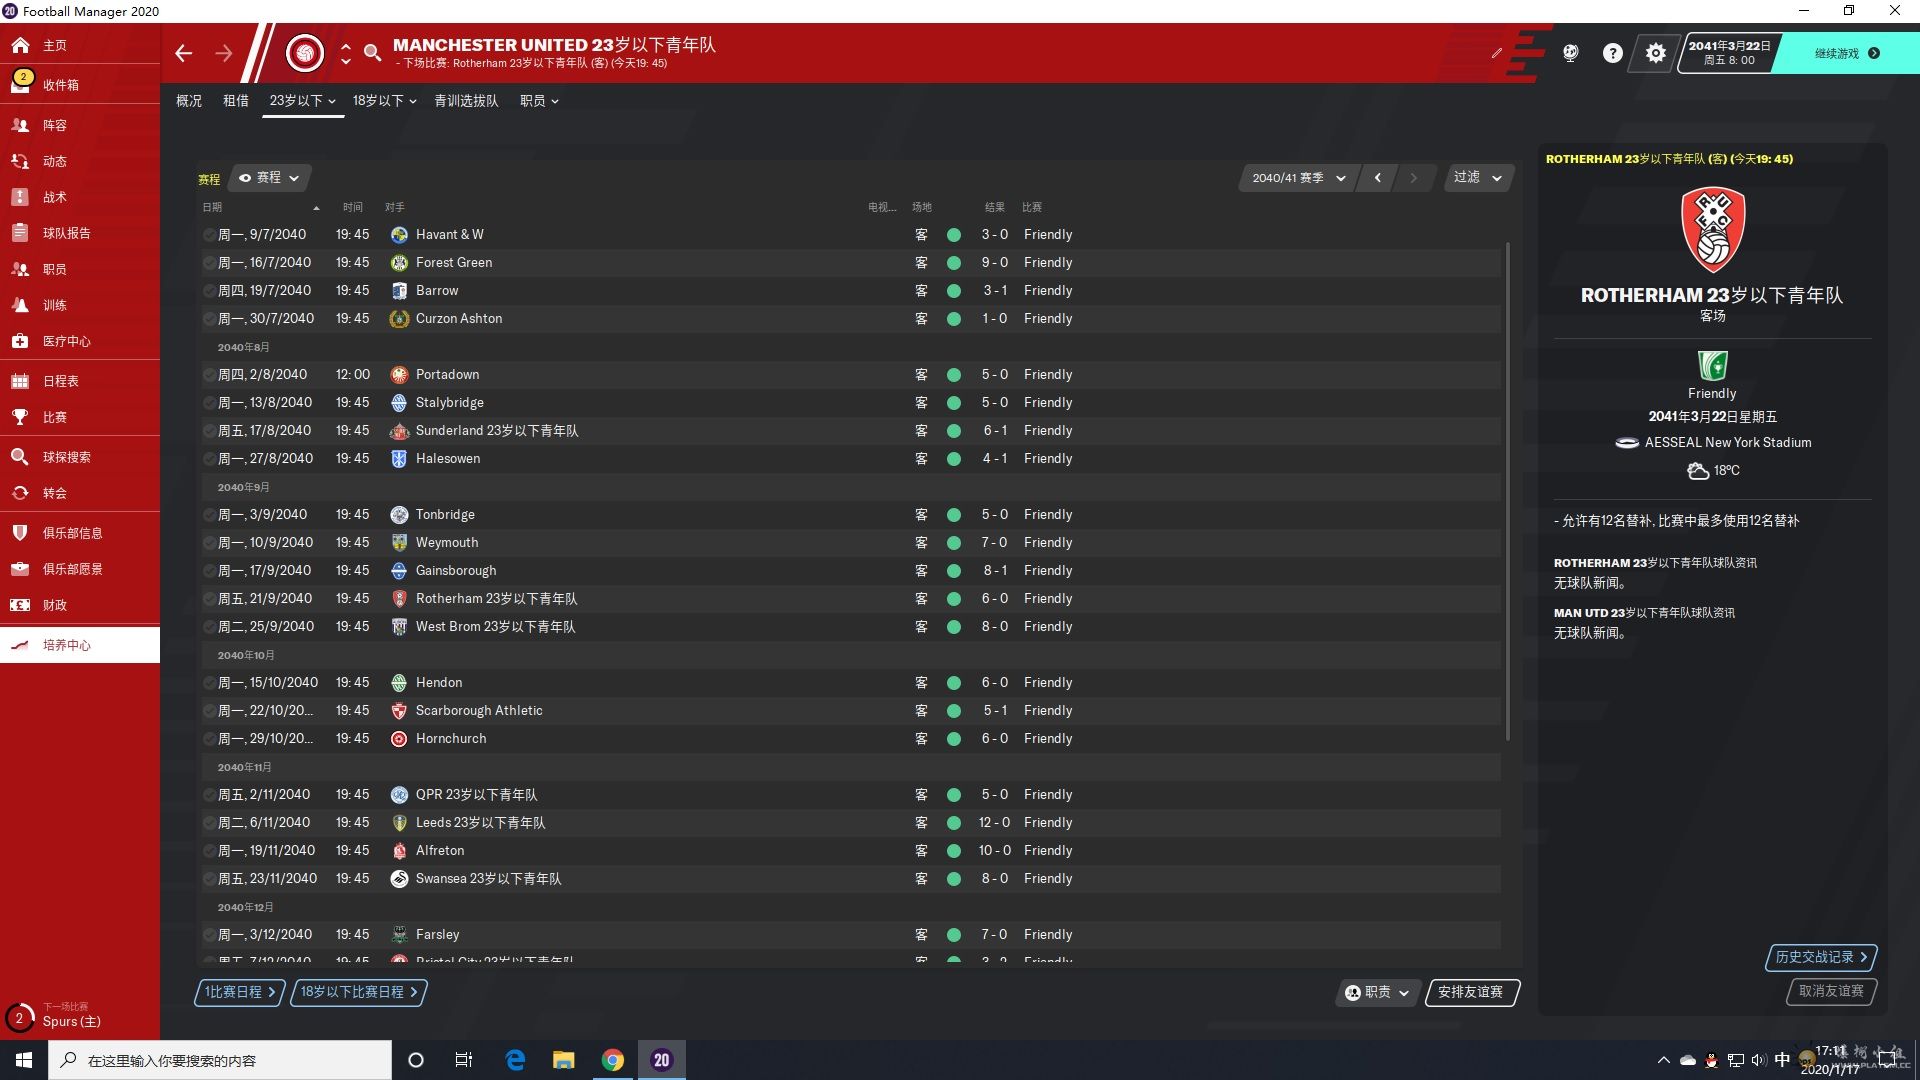Toggle the team switcher up-down arrows
Screen dimensions: 1920x1080
(346, 53)
